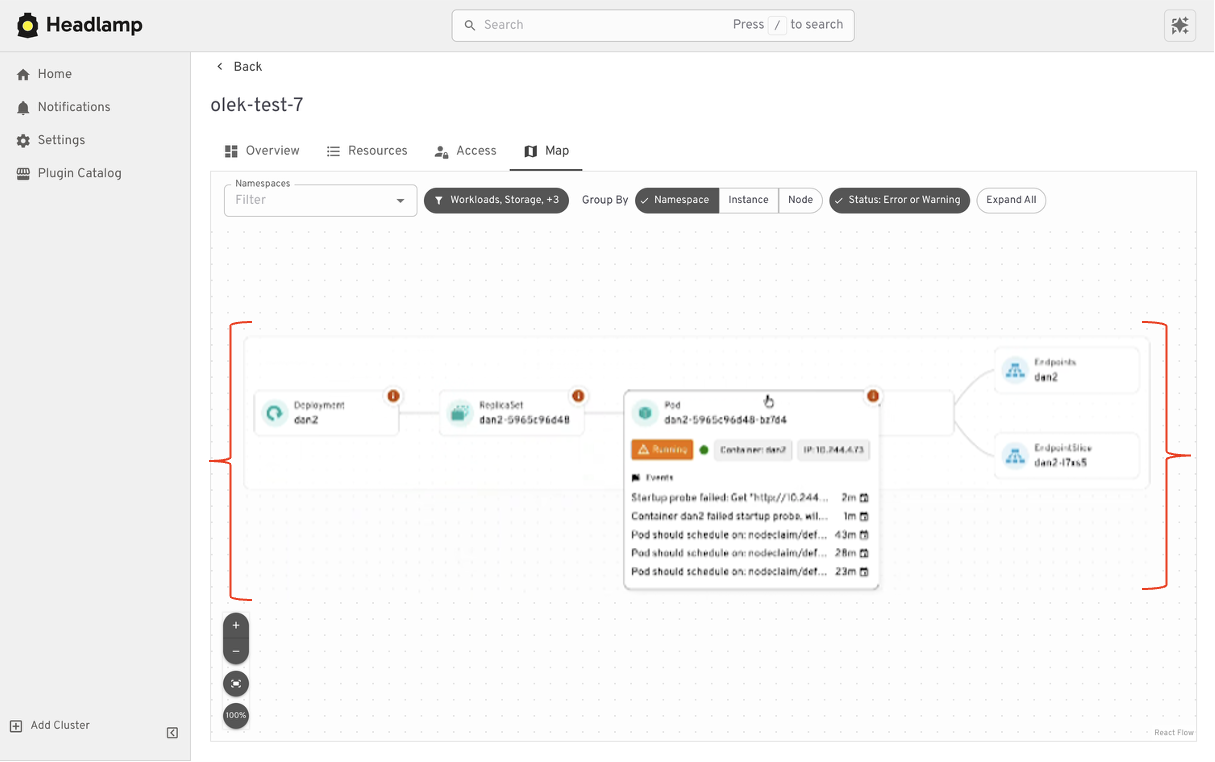The width and height of the screenshot is (1215, 762).
Task: Click the ReplicaSet dan2-5965c96d48 node icon
Action: click(461, 412)
